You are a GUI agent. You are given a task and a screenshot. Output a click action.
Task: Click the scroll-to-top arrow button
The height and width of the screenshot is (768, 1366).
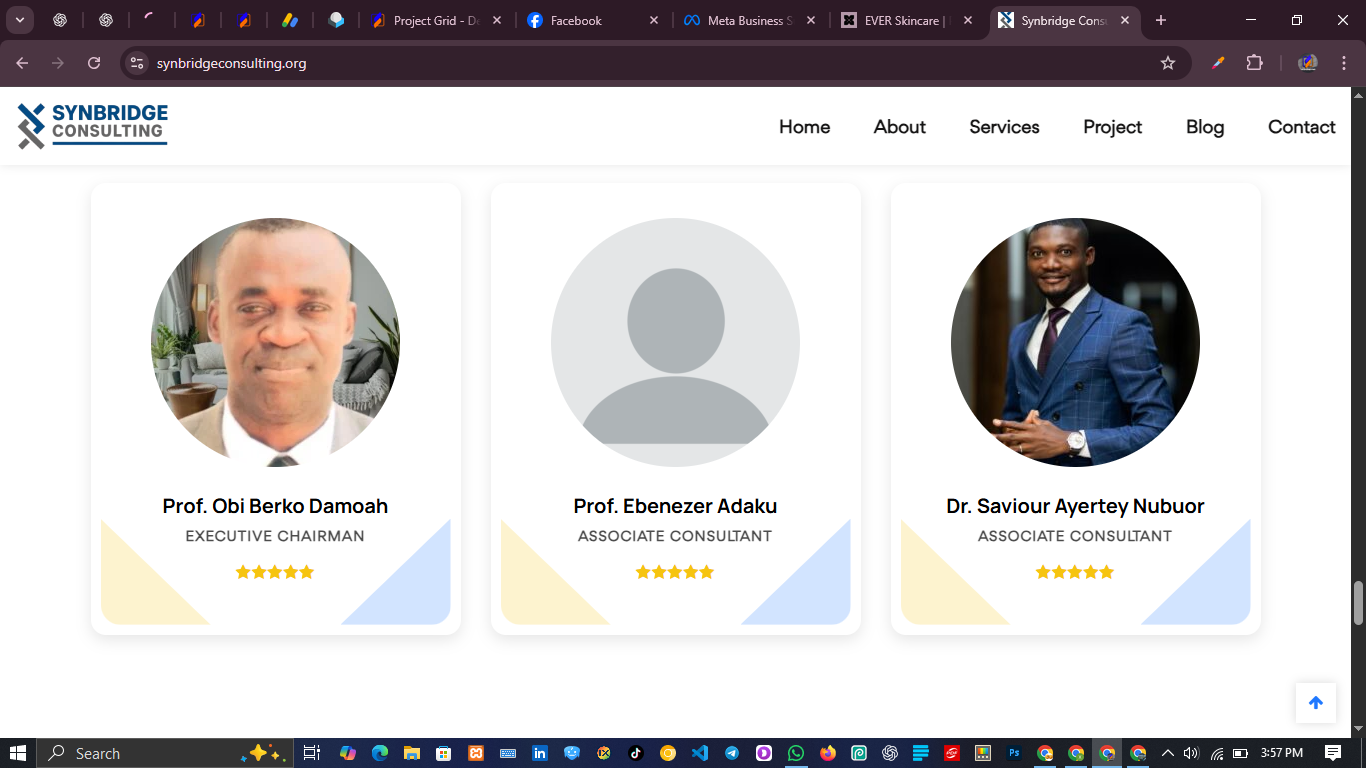point(1316,703)
